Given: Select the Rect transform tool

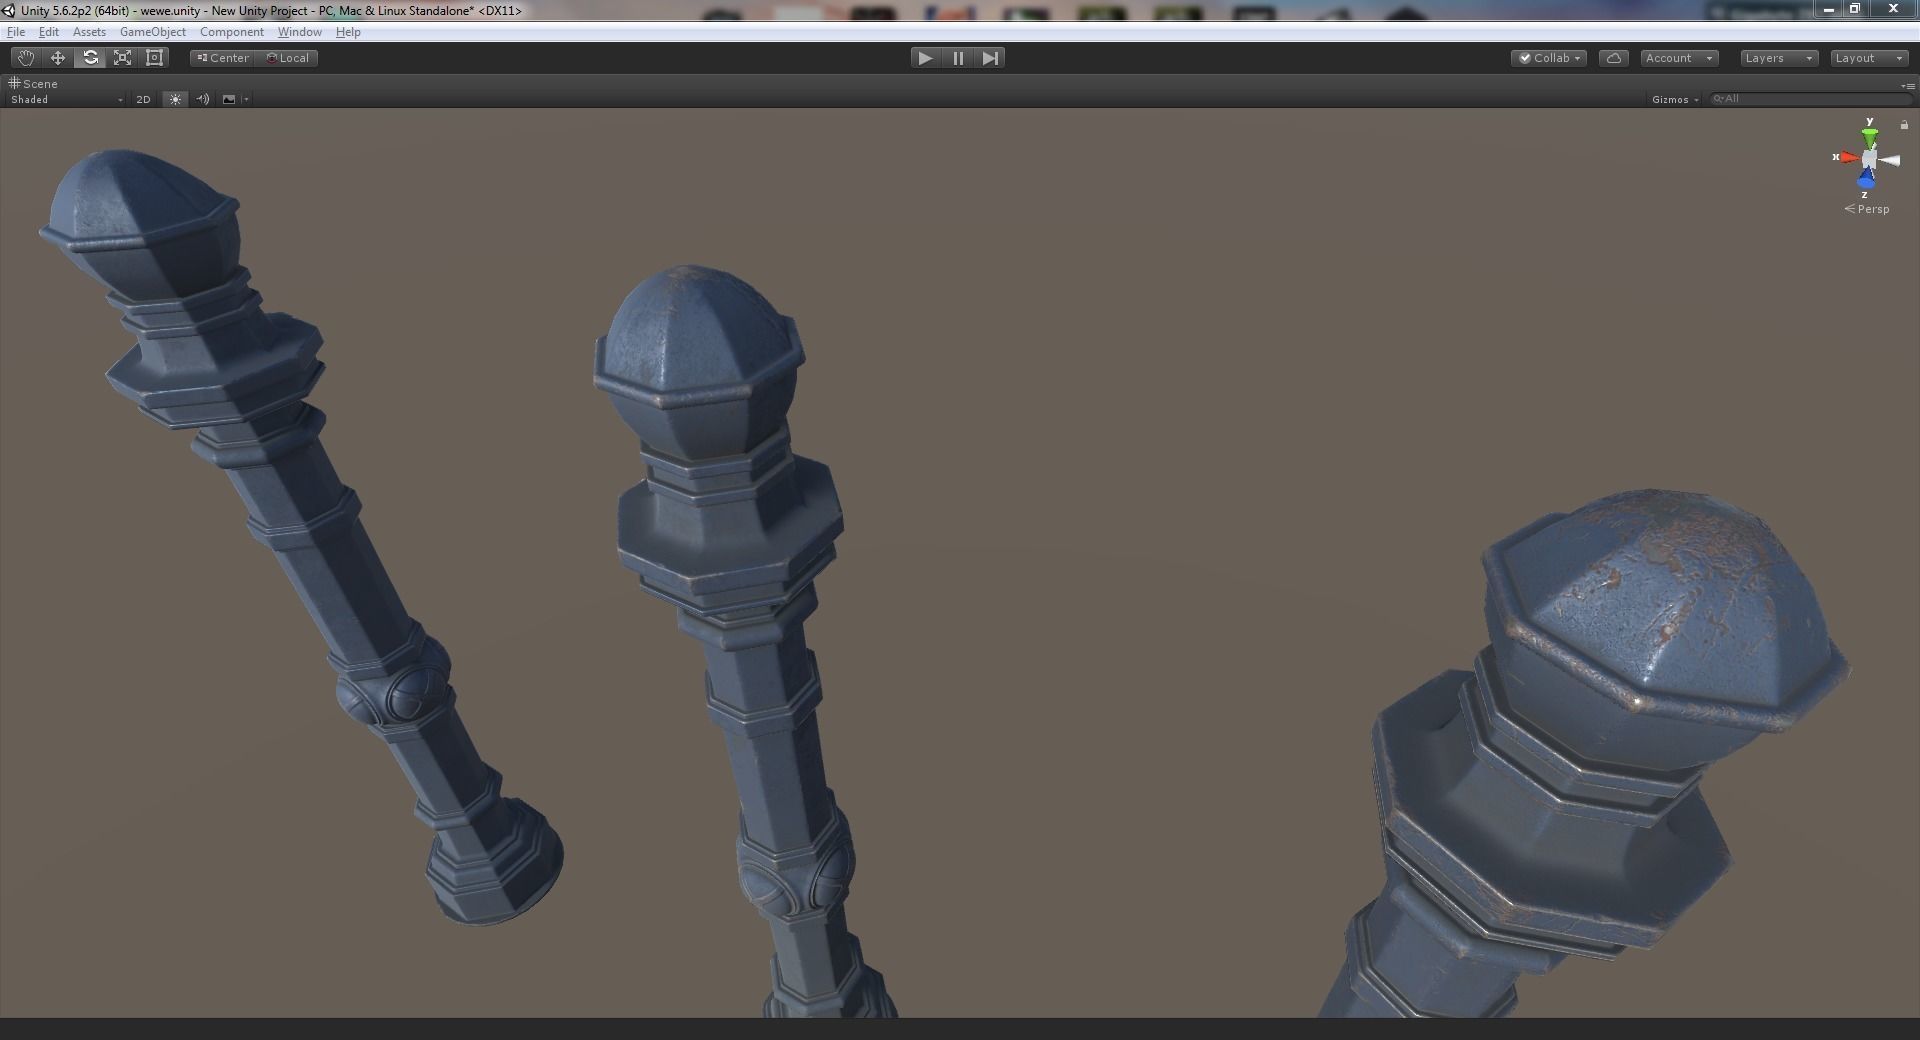Looking at the screenshot, I should tap(154, 58).
